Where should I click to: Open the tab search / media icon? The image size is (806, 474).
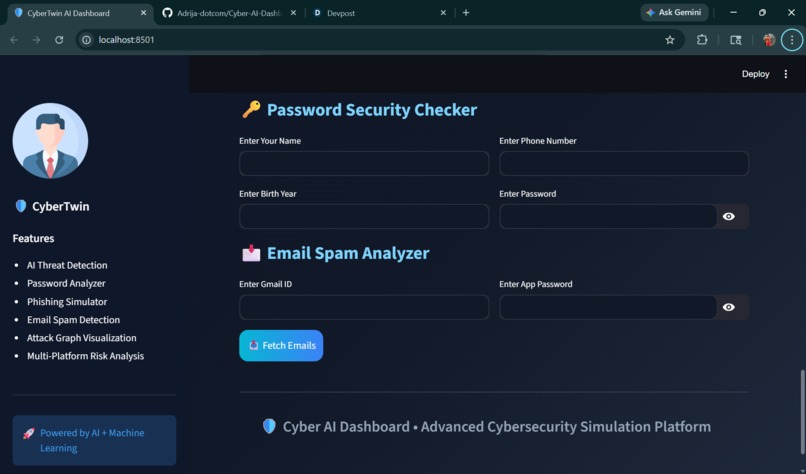(x=736, y=40)
